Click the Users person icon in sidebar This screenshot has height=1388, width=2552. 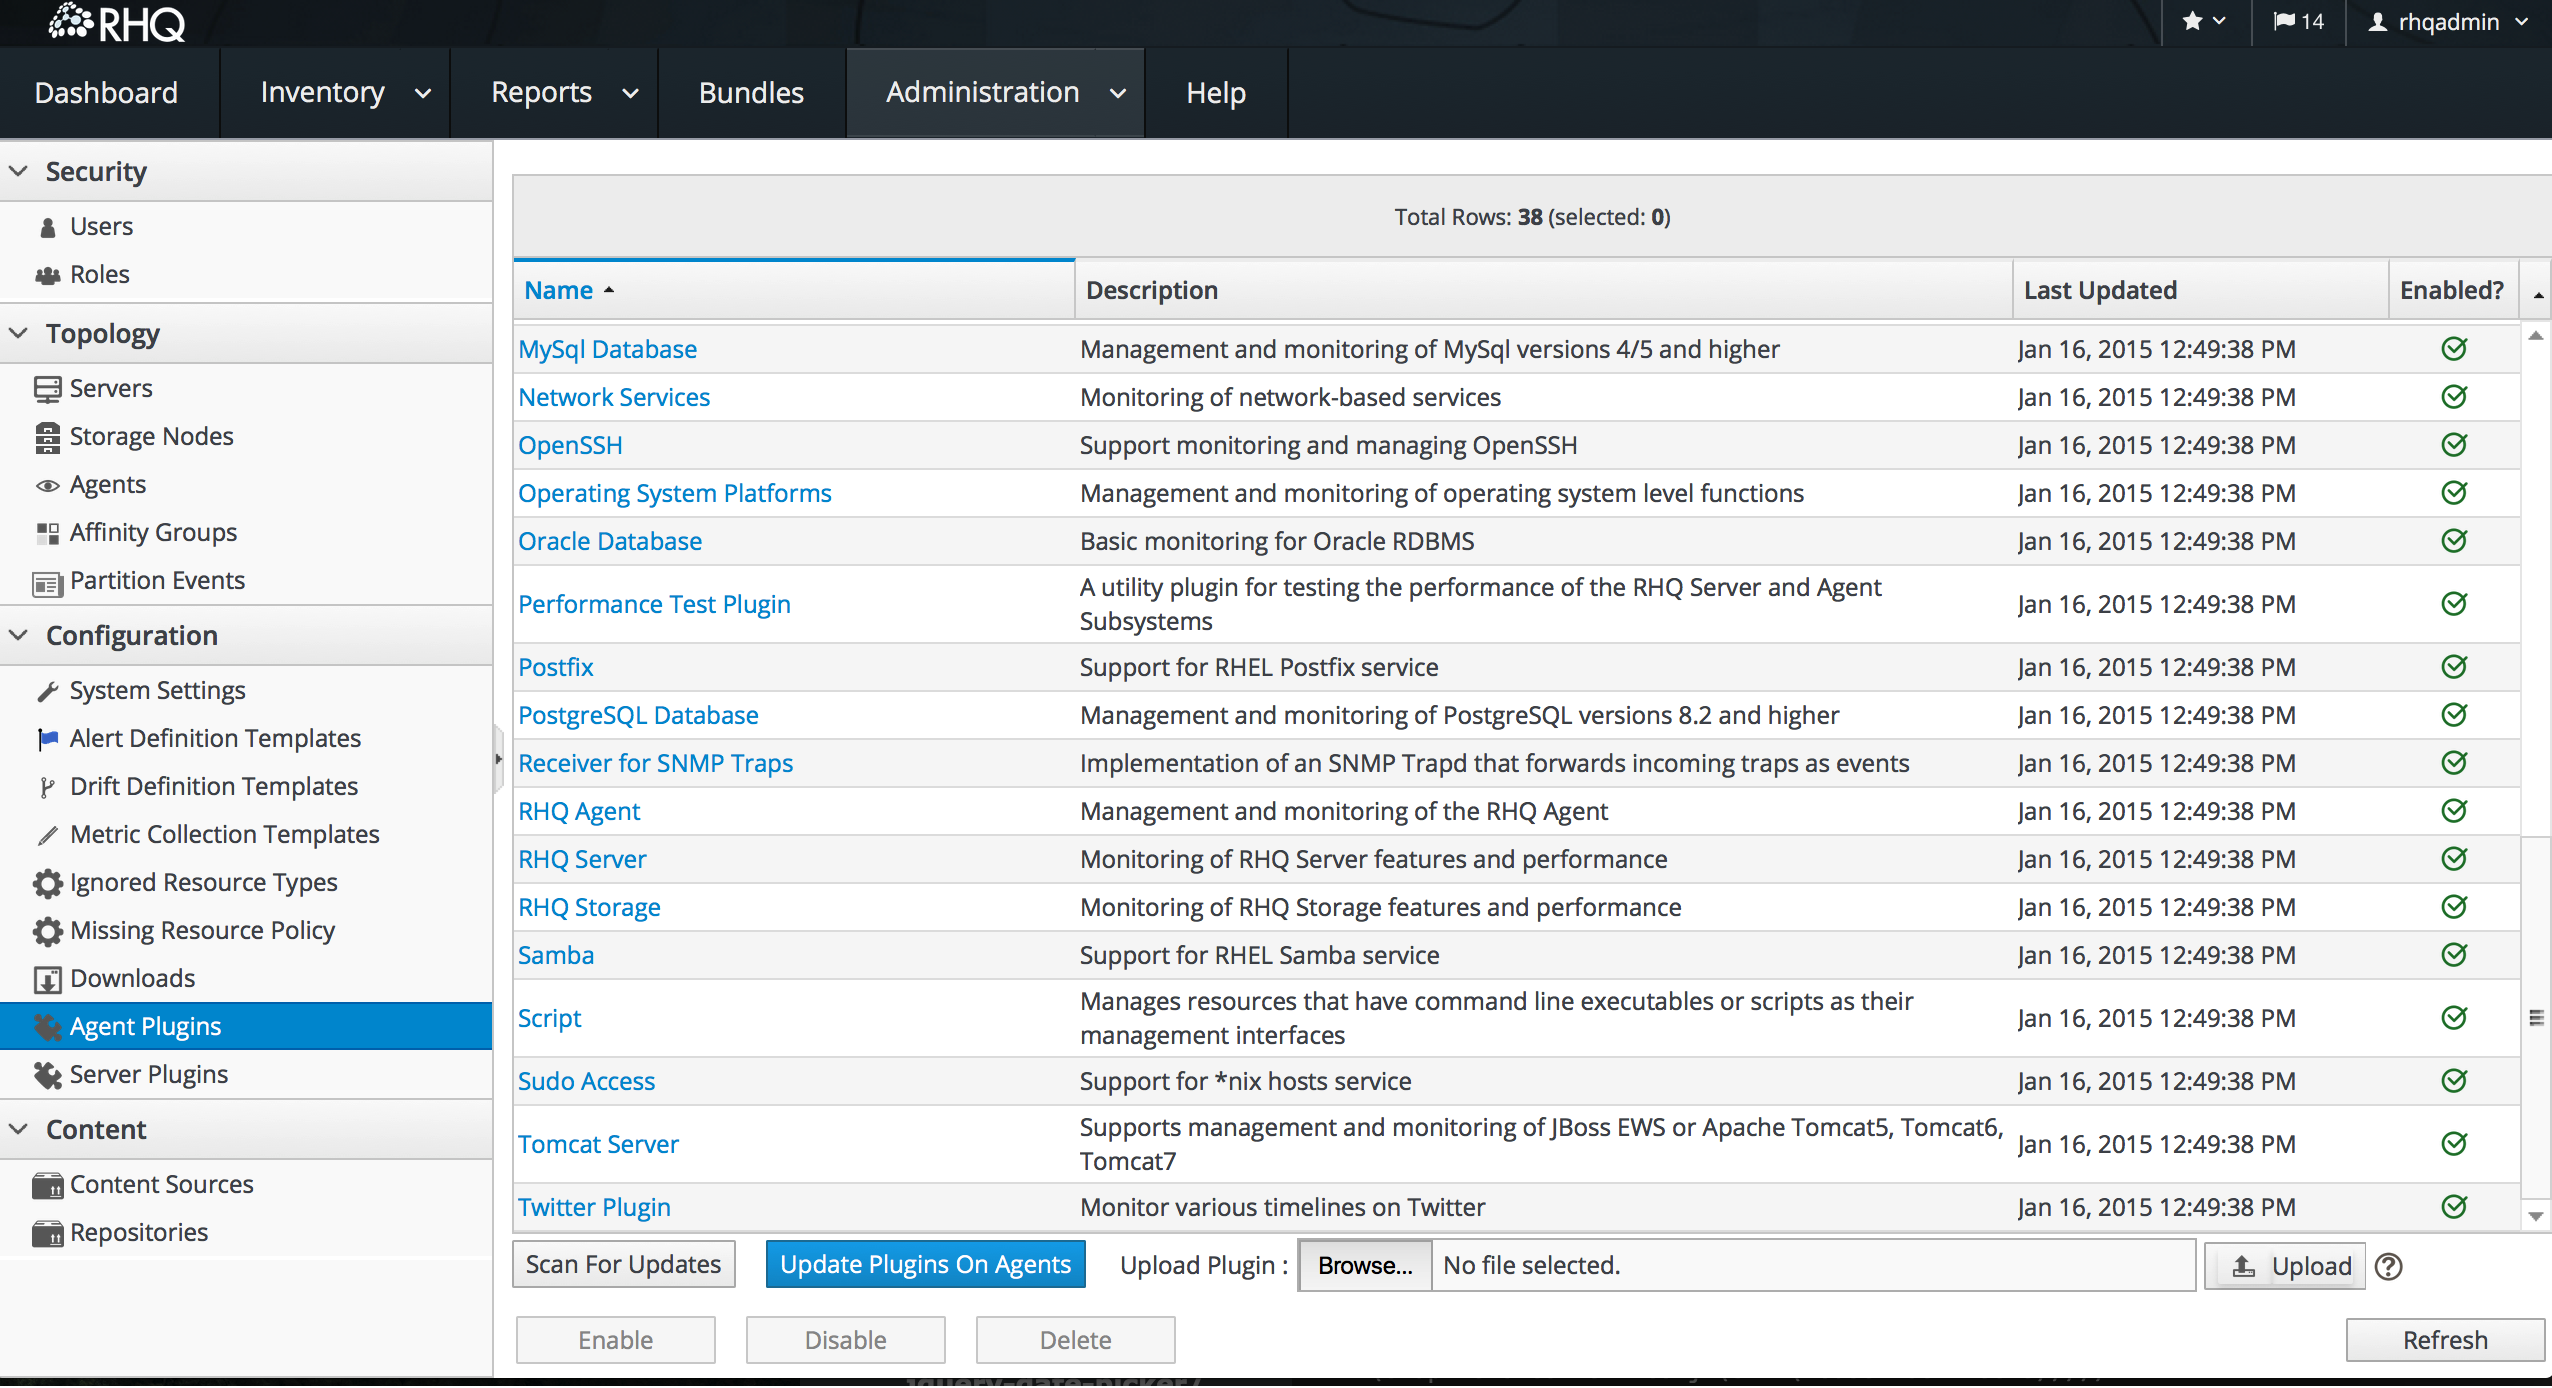click(47, 227)
